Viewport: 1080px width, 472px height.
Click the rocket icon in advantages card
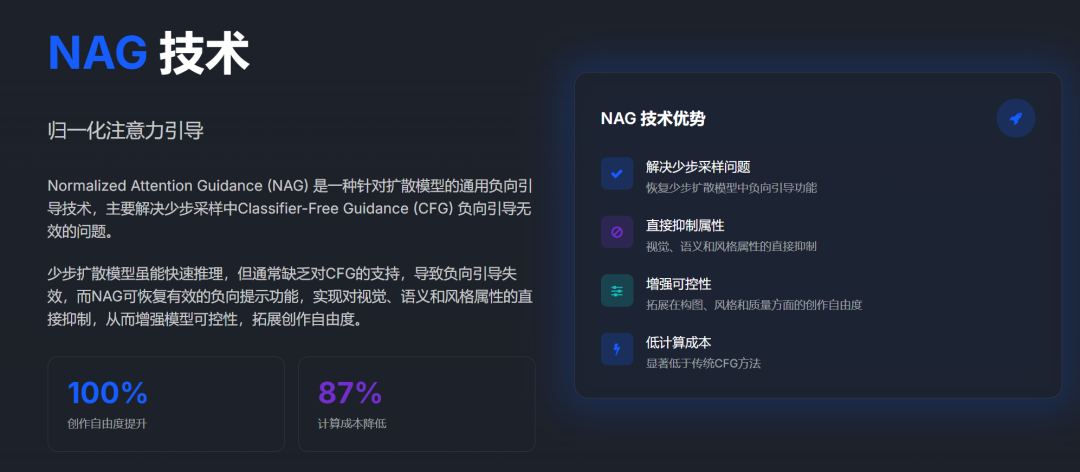(1015, 118)
